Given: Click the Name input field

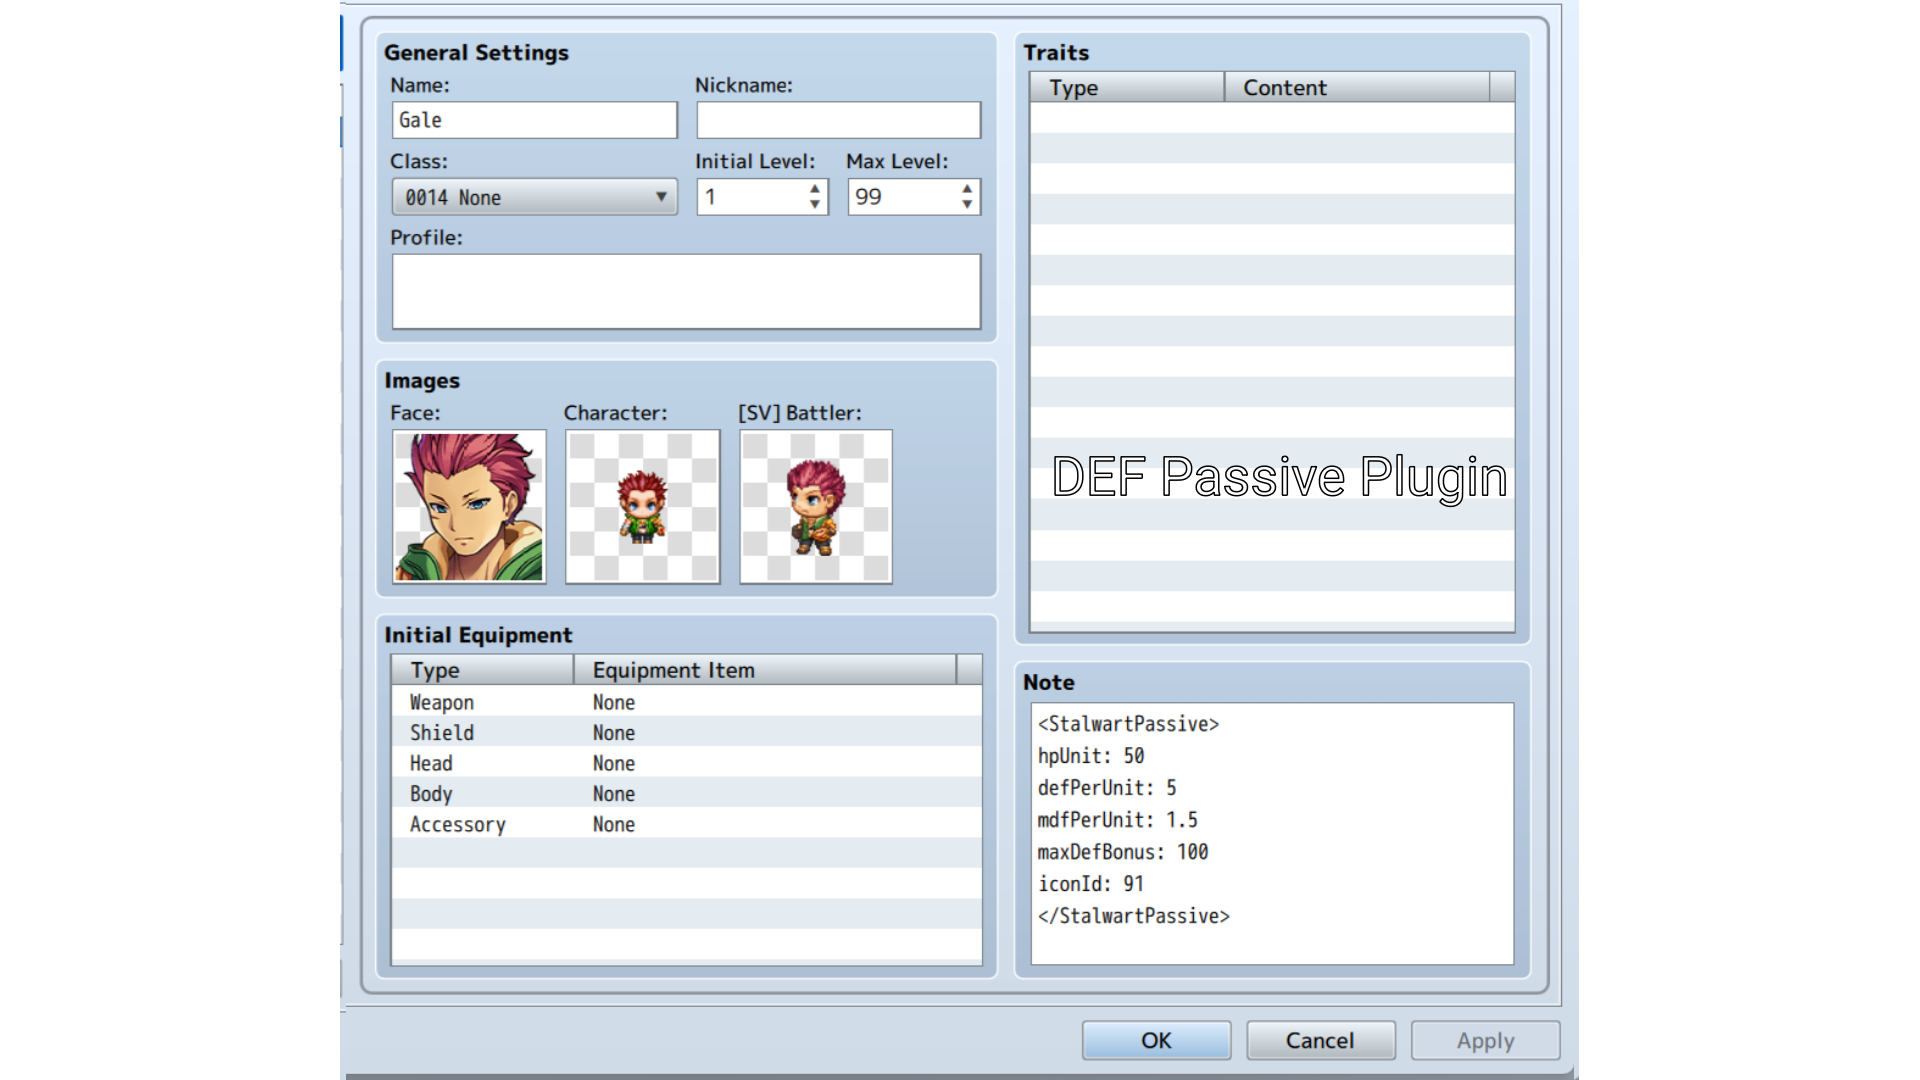Looking at the screenshot, I should (x=534, y=120).
